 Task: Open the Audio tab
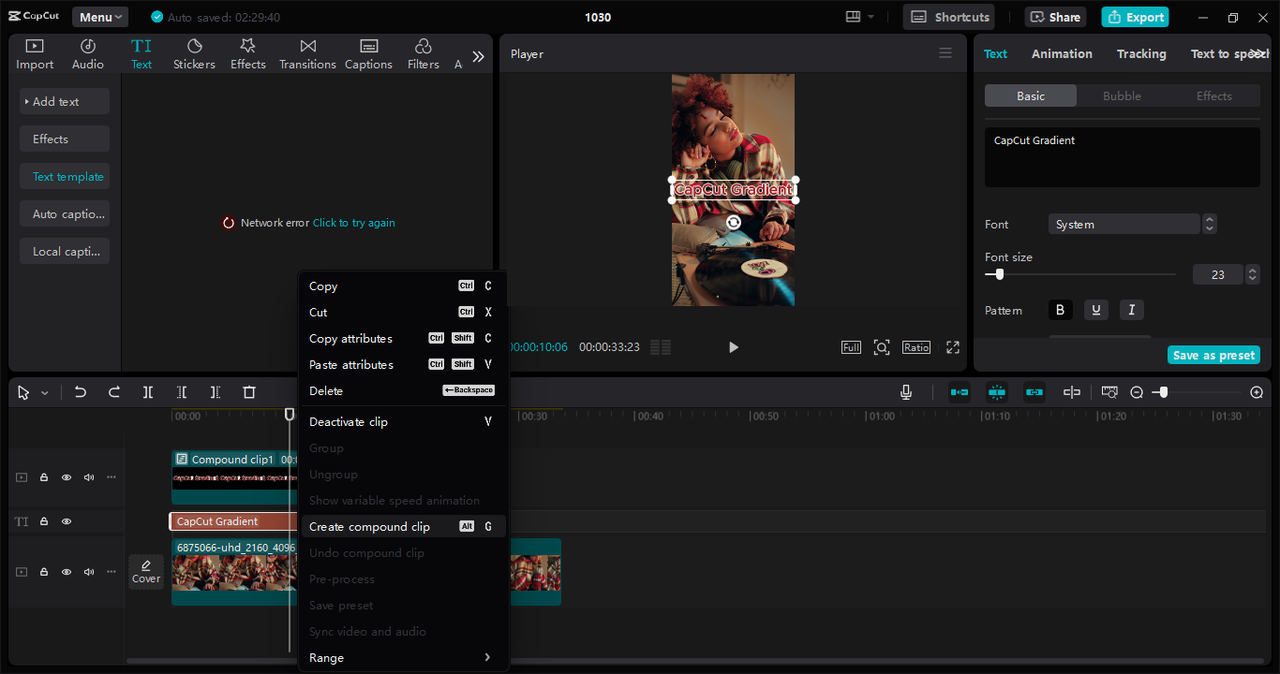pyautogui.click(x=88, y=54)
